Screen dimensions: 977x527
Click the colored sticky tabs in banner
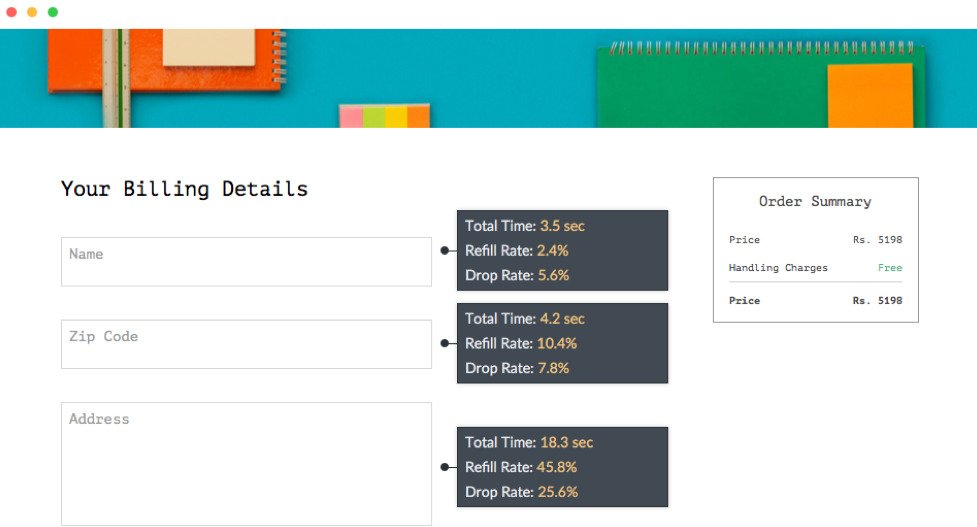384,116
